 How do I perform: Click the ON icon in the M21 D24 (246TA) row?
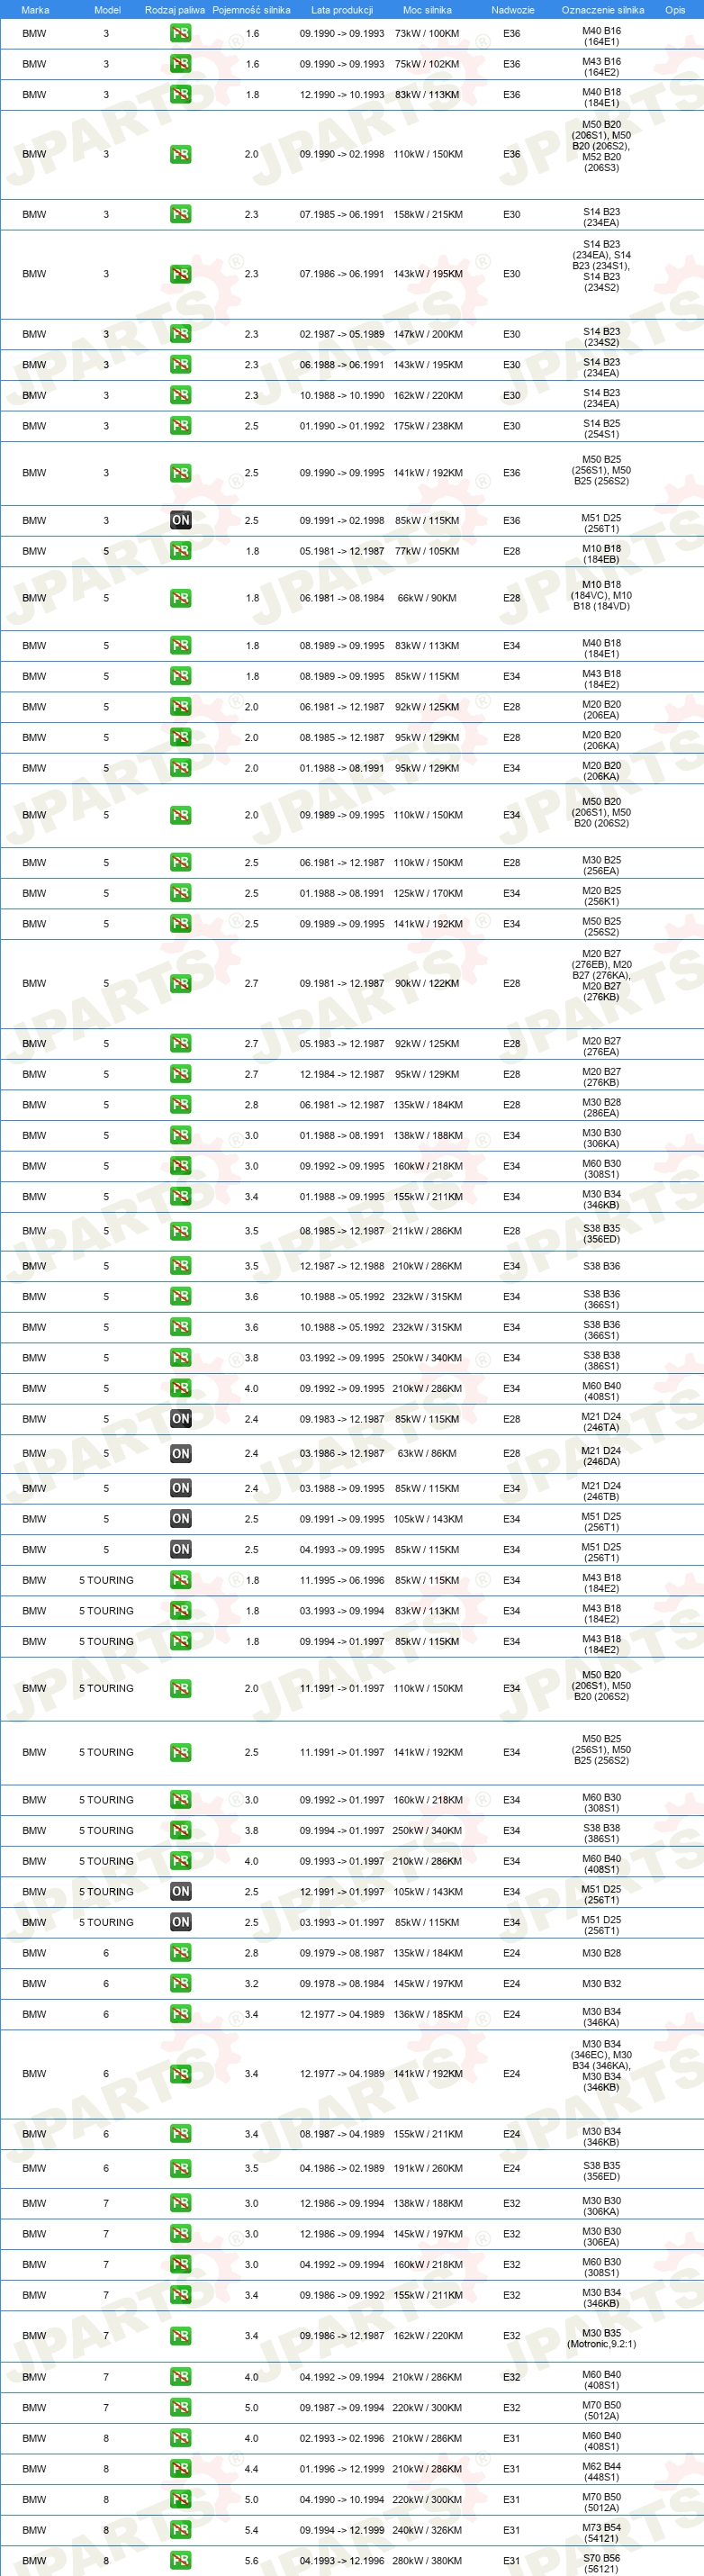pos(180,1419)
